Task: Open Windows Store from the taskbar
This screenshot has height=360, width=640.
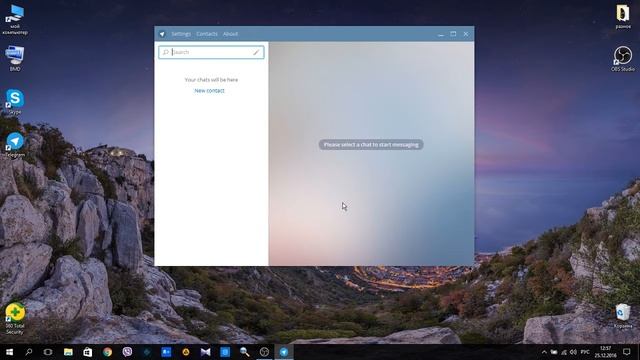Action: (87, 352)
